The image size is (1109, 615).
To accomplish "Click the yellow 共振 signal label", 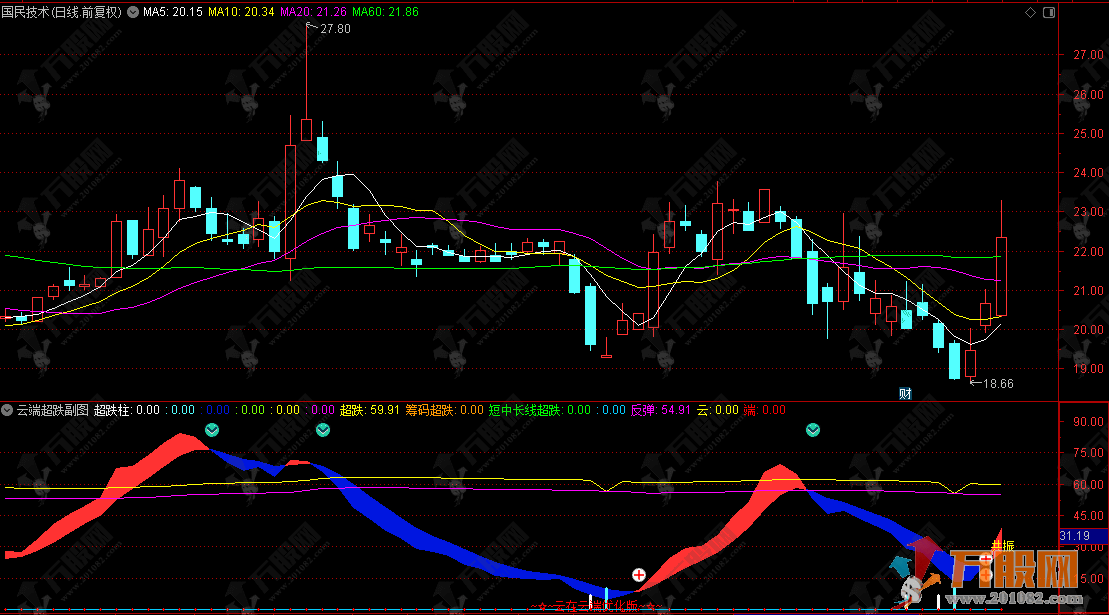I will pos(1002,545).
